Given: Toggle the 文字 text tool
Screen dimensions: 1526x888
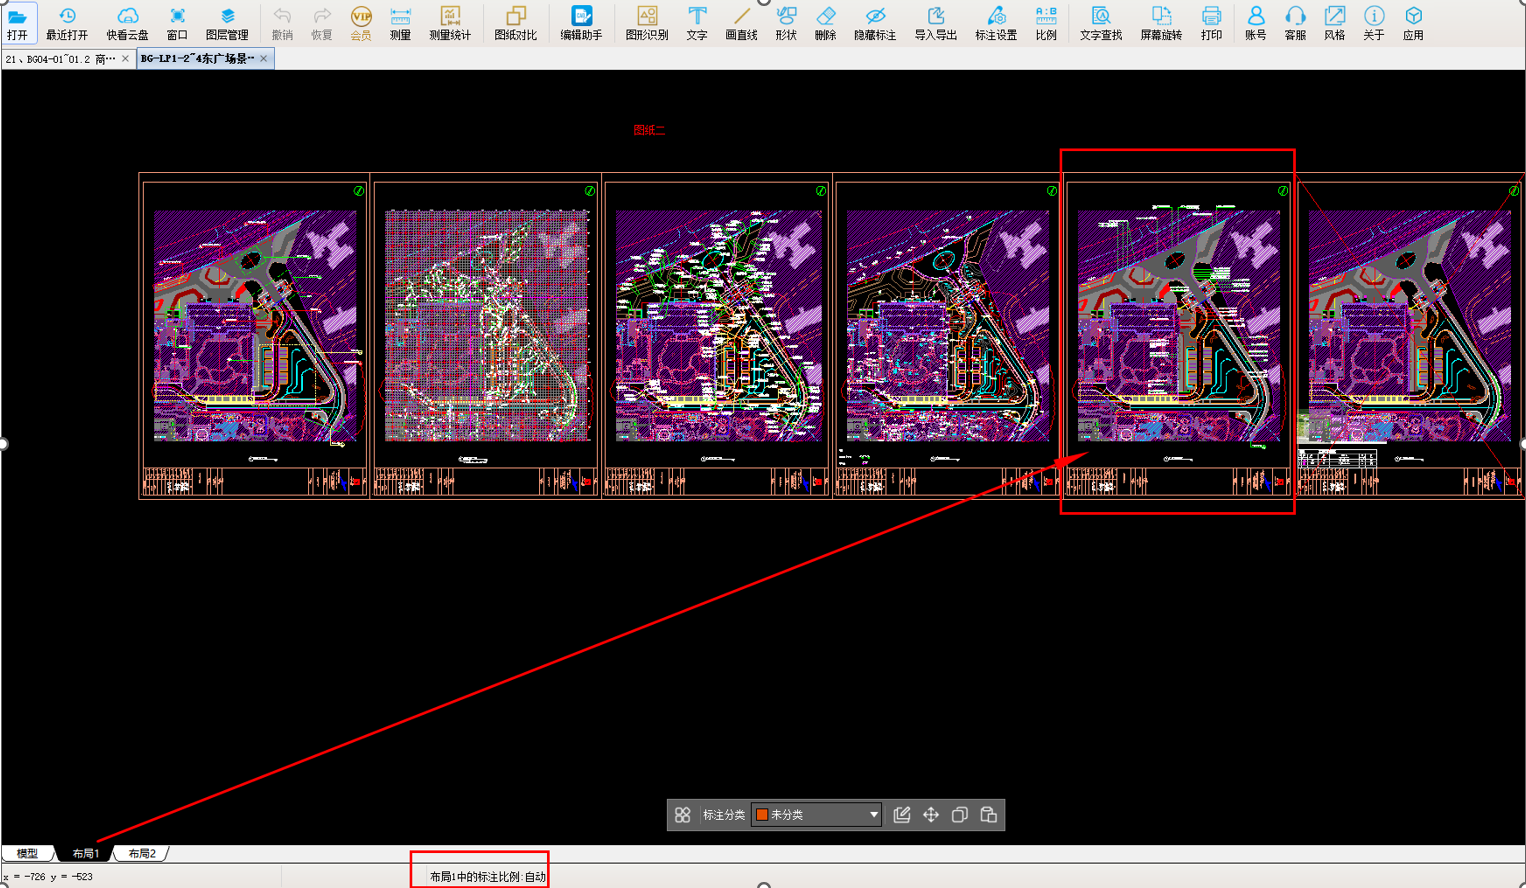Looking at the screenshot, I should coord(697,23).
